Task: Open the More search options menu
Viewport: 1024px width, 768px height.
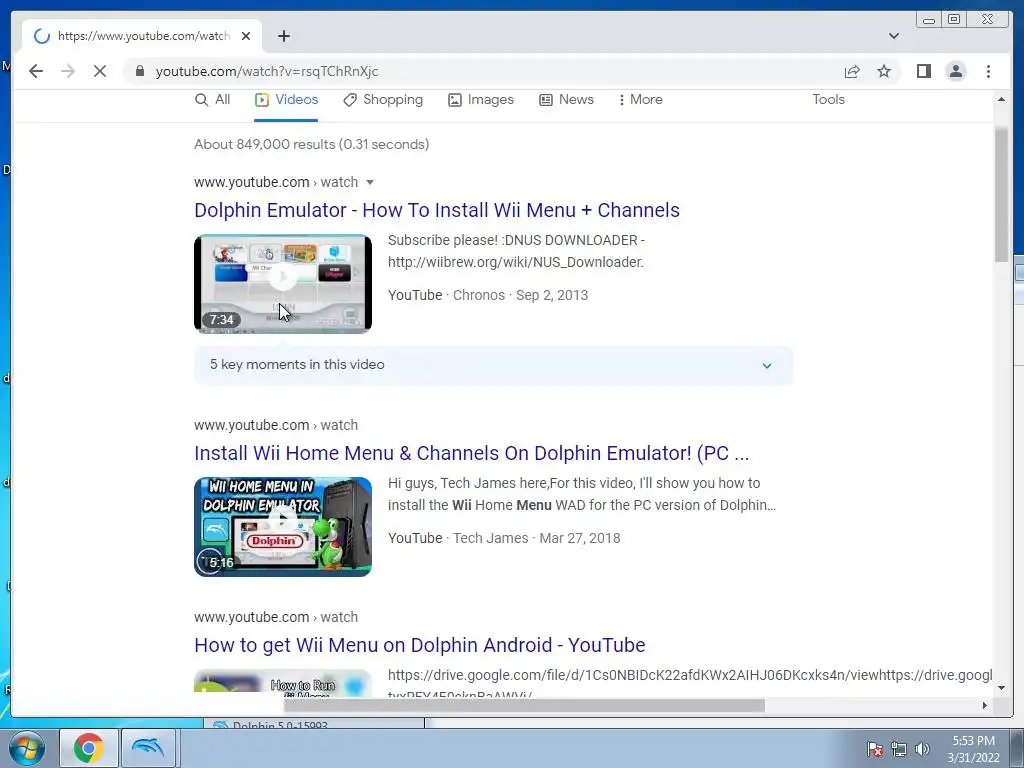Action: 640,100
